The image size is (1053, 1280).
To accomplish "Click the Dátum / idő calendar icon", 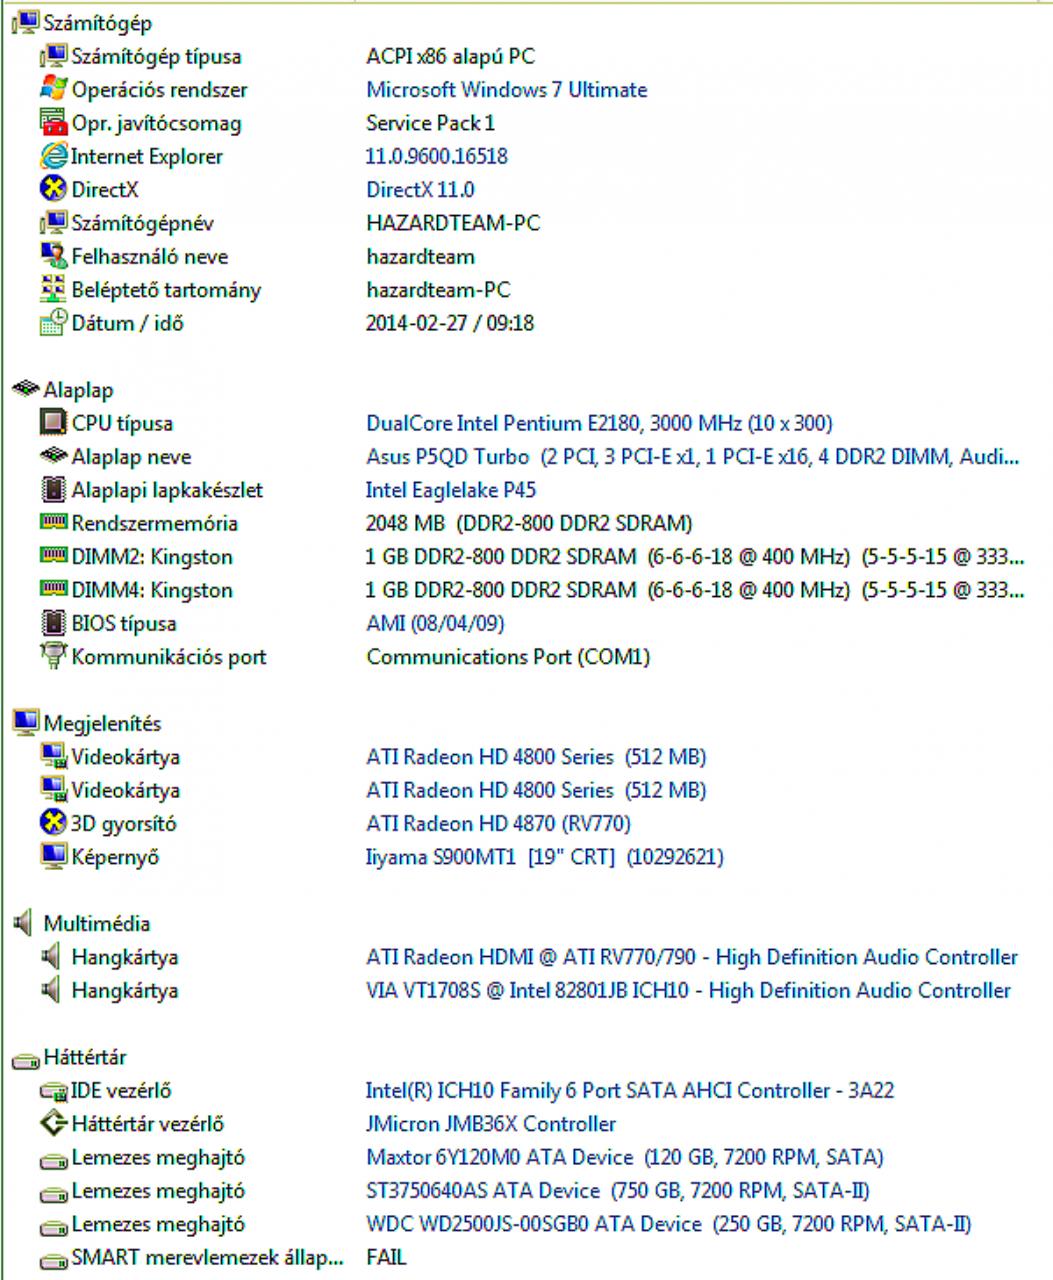I will coord(53,323).
